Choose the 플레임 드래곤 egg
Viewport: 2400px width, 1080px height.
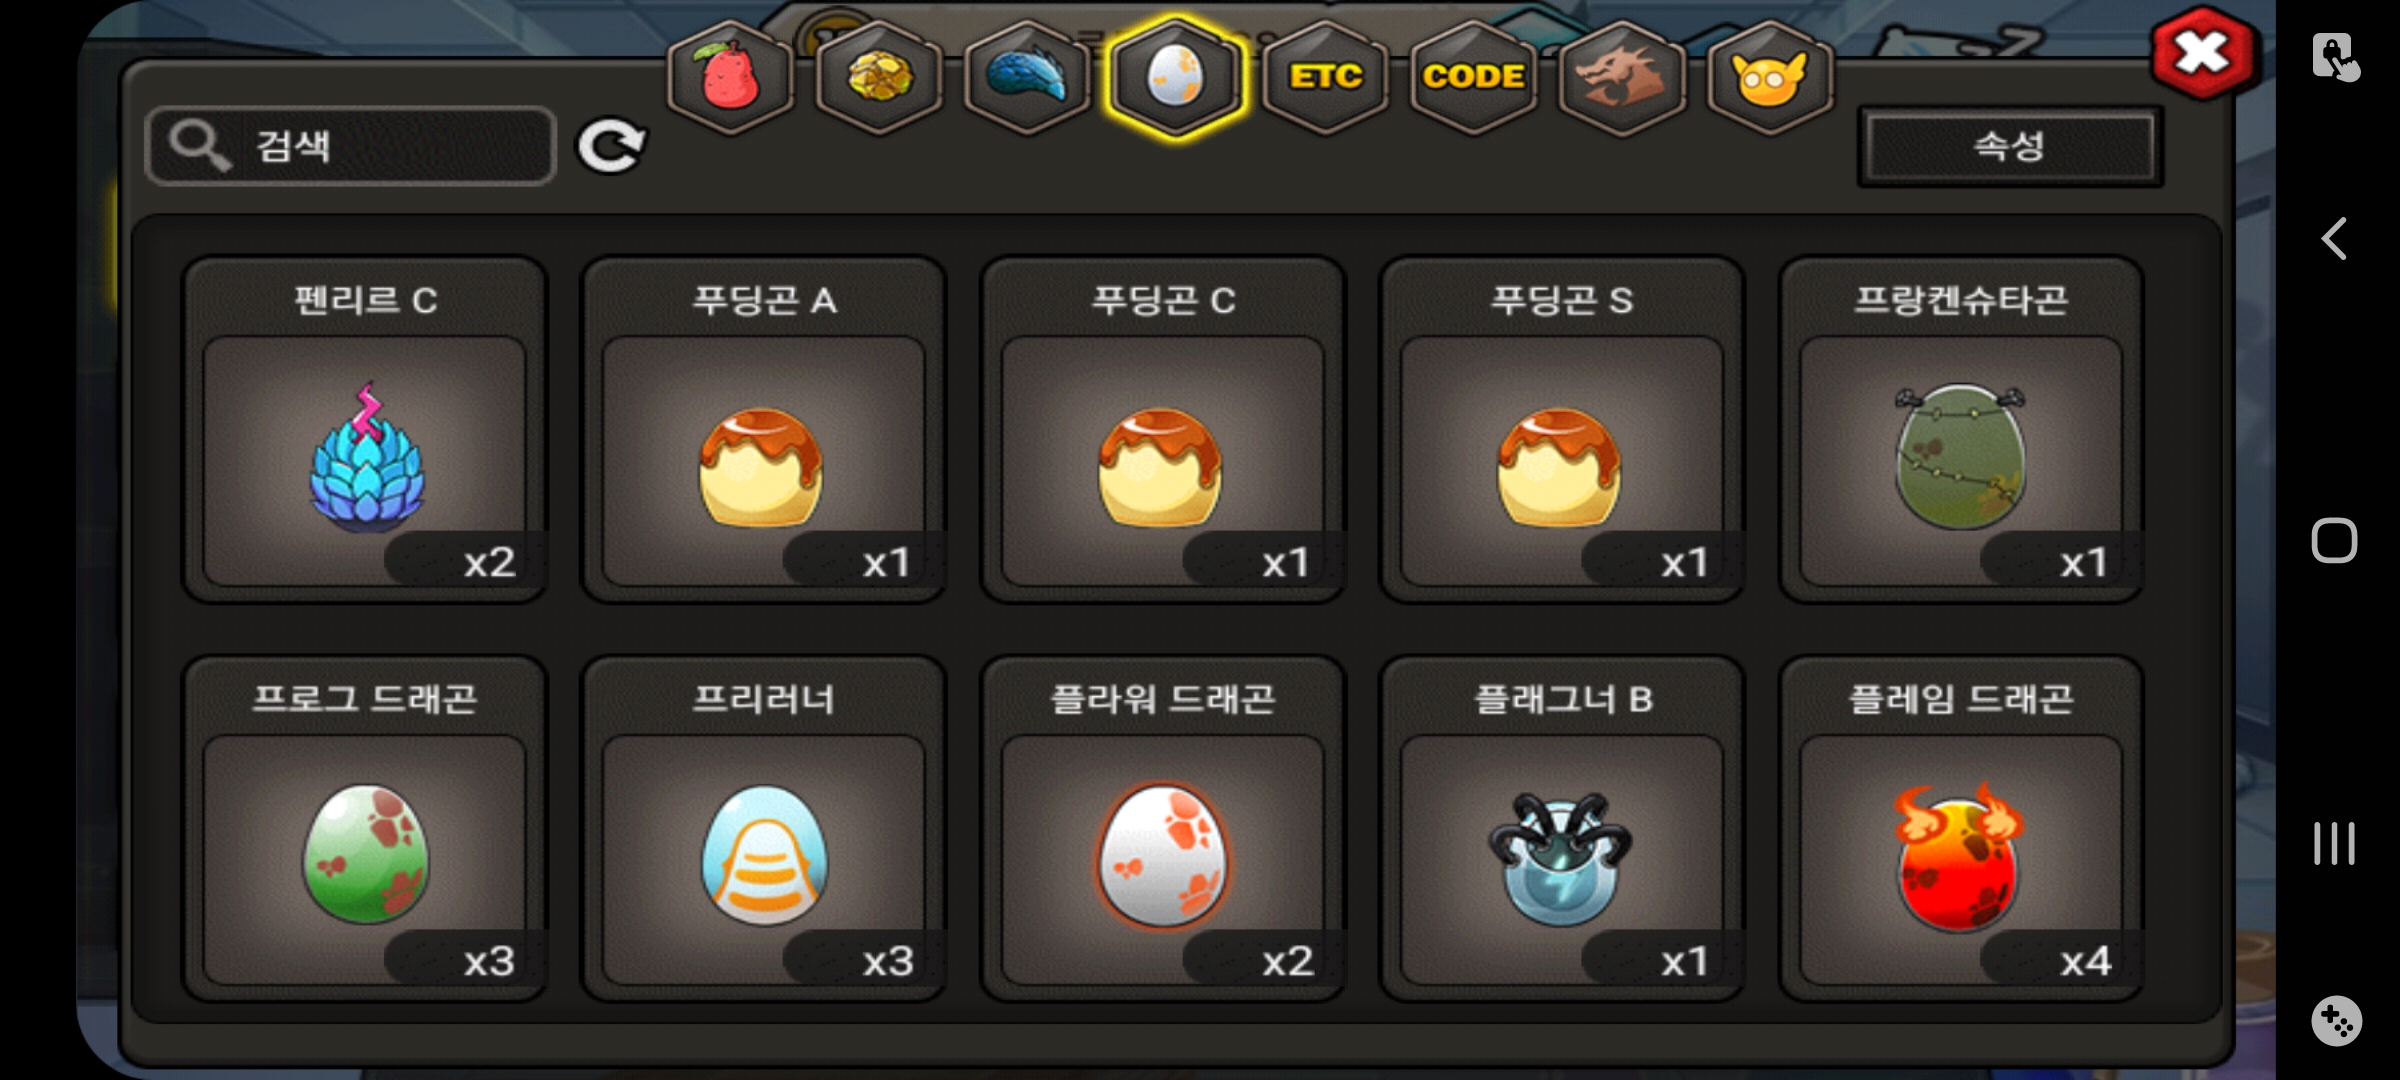(x=1961, y=829)
